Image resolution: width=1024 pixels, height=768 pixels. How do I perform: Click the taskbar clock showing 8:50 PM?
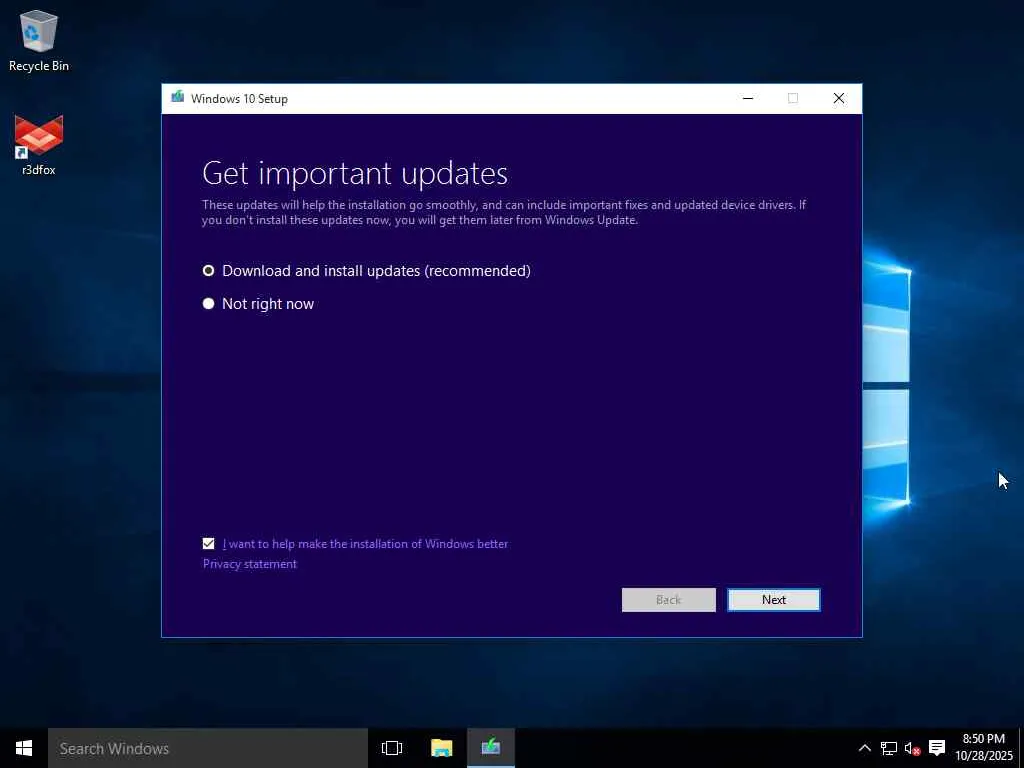pyautogui.click(x=984, y=748)
